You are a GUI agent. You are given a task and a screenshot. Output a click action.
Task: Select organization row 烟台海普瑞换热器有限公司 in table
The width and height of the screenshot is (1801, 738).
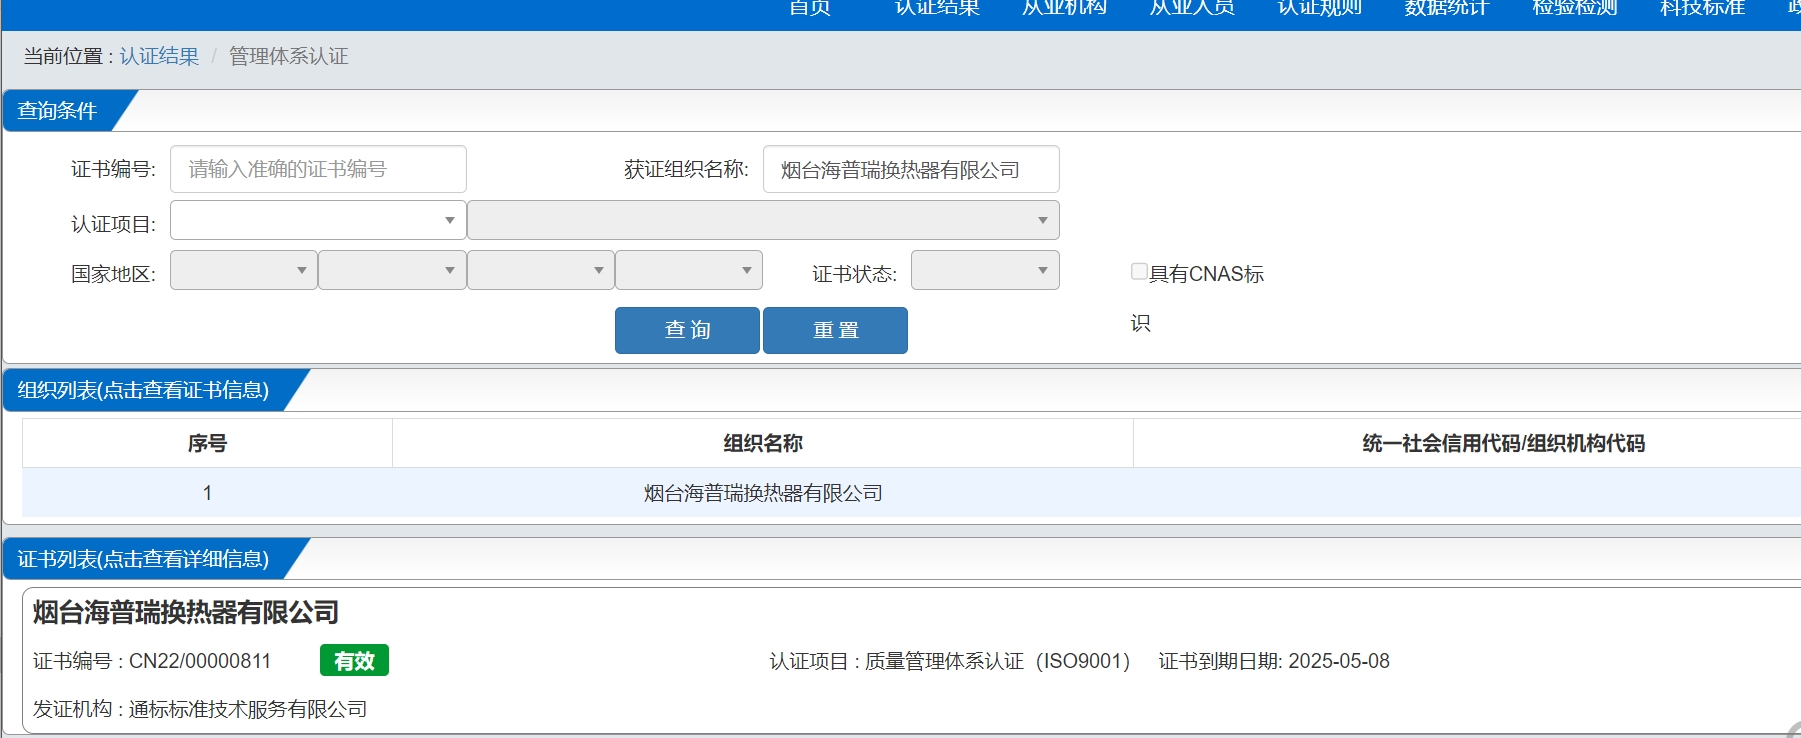[763, 493]
